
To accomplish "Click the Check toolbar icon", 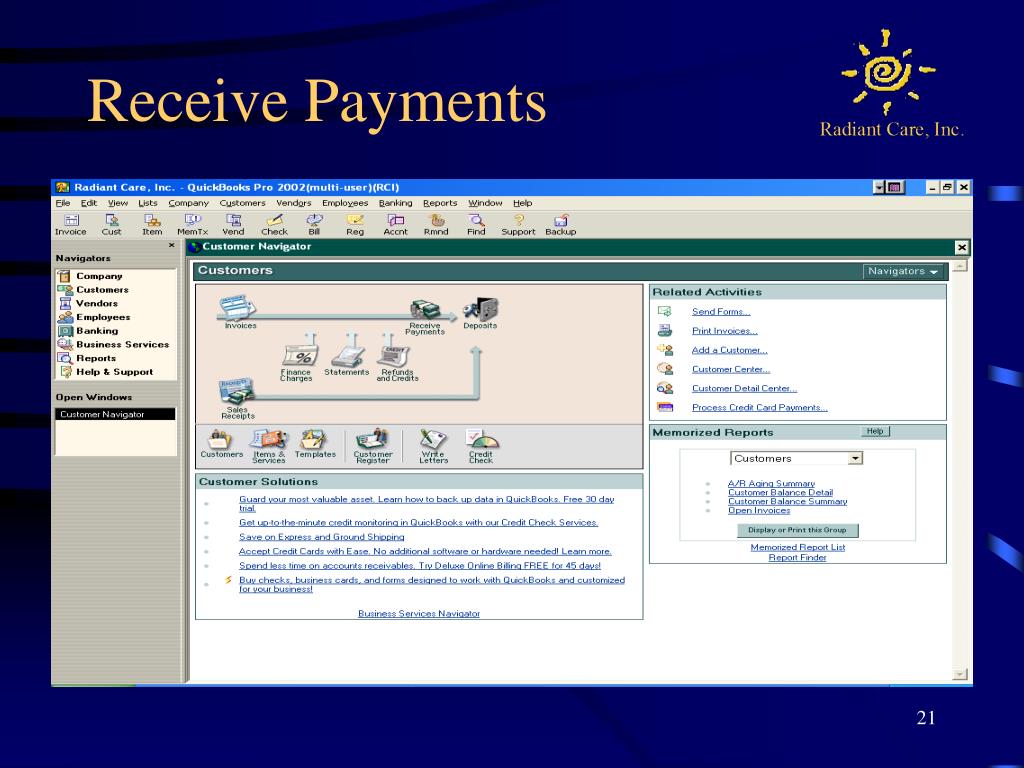I will click(274, 225).
